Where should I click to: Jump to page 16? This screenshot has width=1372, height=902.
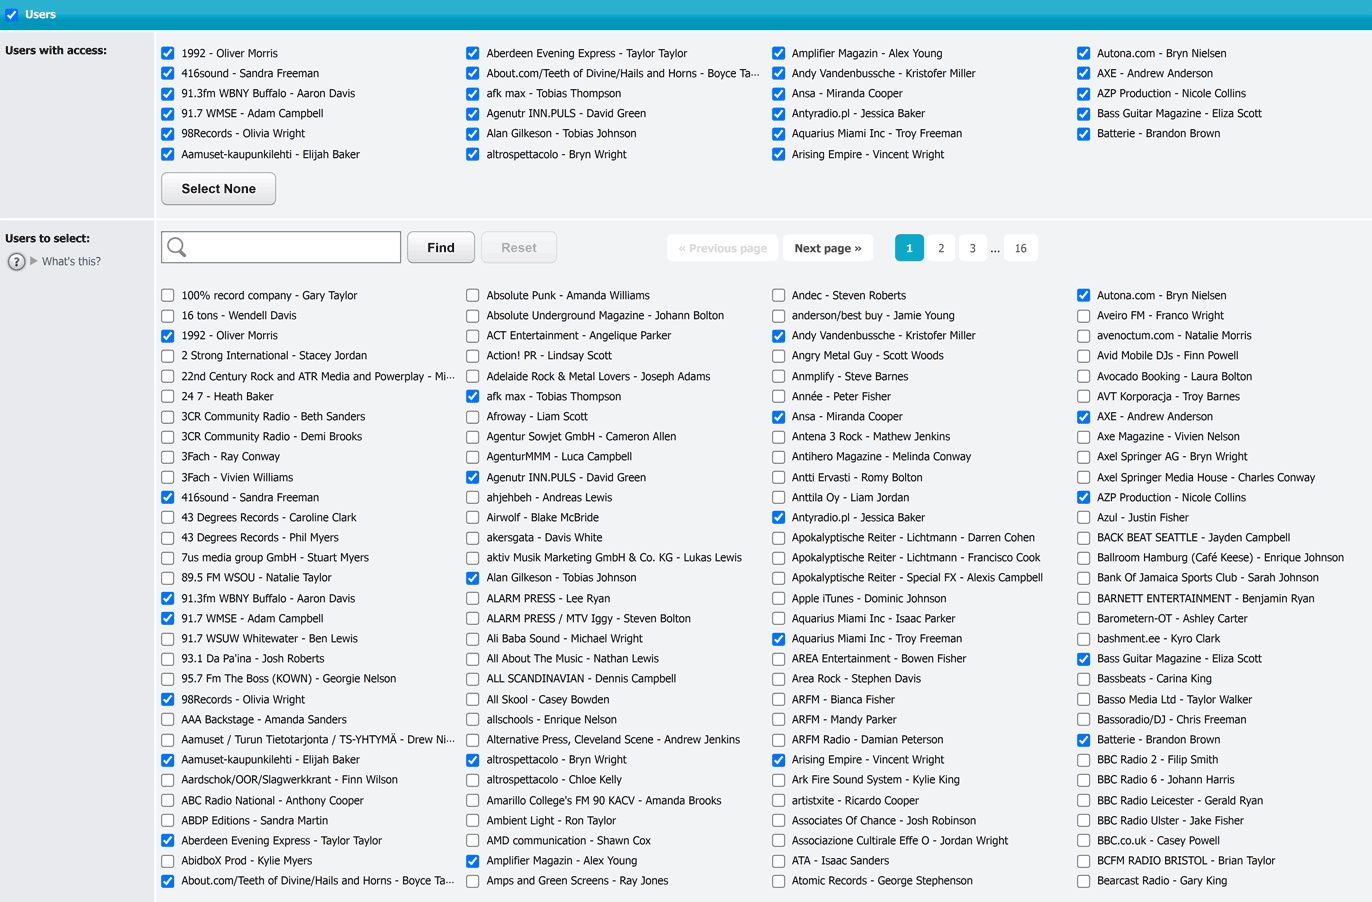coord(1020,248)
